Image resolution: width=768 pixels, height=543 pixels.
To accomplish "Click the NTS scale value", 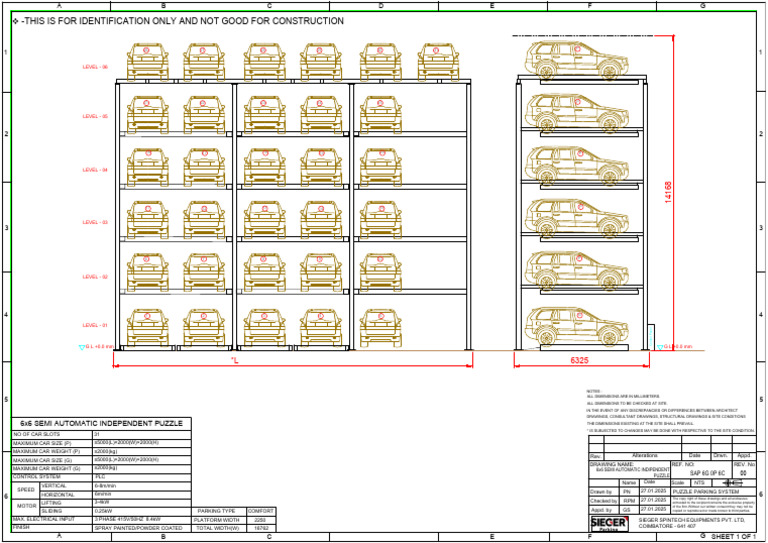I will tap(698, 483).
